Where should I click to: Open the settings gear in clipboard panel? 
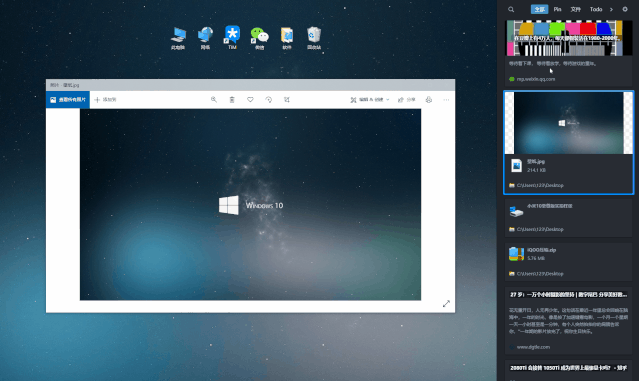[x=625, y=9]
